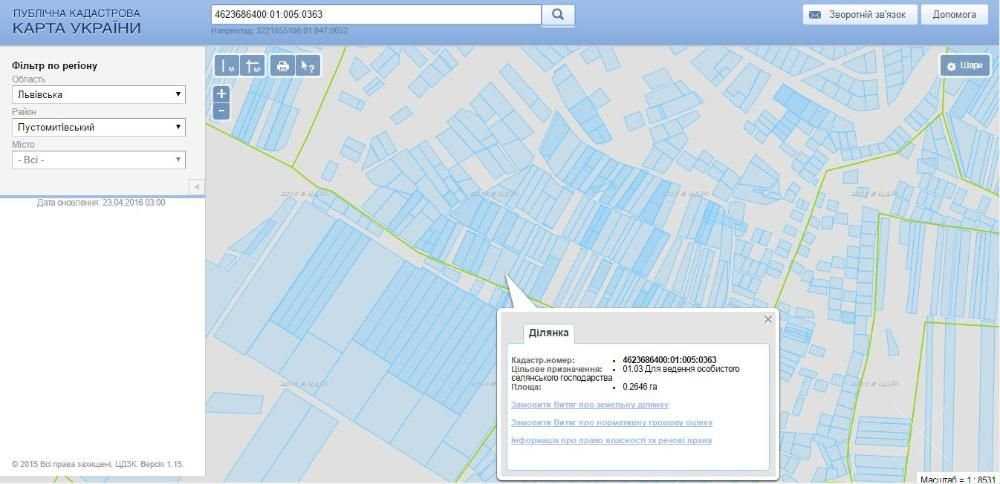1000x484 pixels.
Task: Close the Ділянка info popup
Action: (x=768, y=319)
